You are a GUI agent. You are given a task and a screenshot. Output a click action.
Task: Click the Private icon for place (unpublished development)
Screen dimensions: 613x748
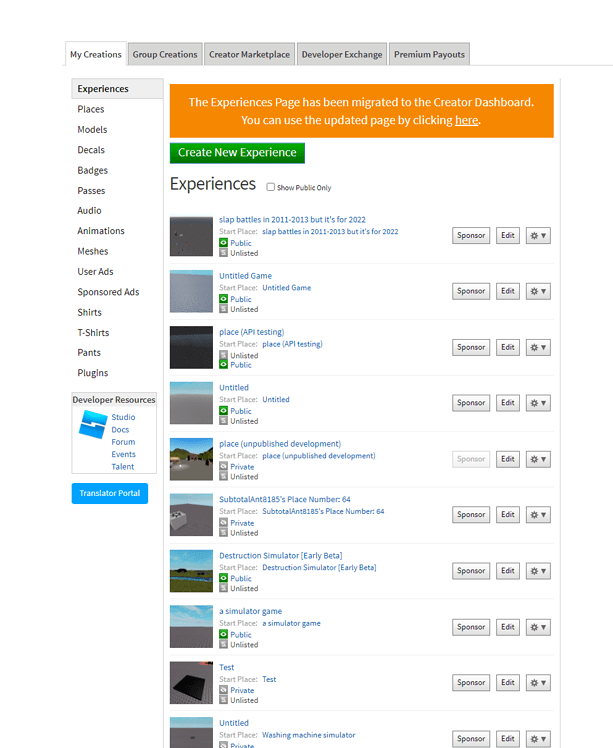click(x=223, y=467)
